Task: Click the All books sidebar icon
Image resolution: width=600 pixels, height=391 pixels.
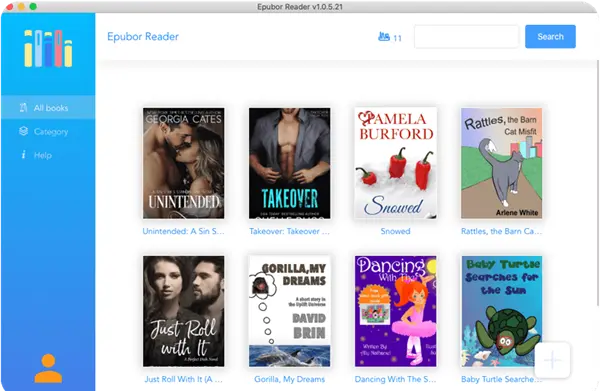Action: [x=23, y=108]
